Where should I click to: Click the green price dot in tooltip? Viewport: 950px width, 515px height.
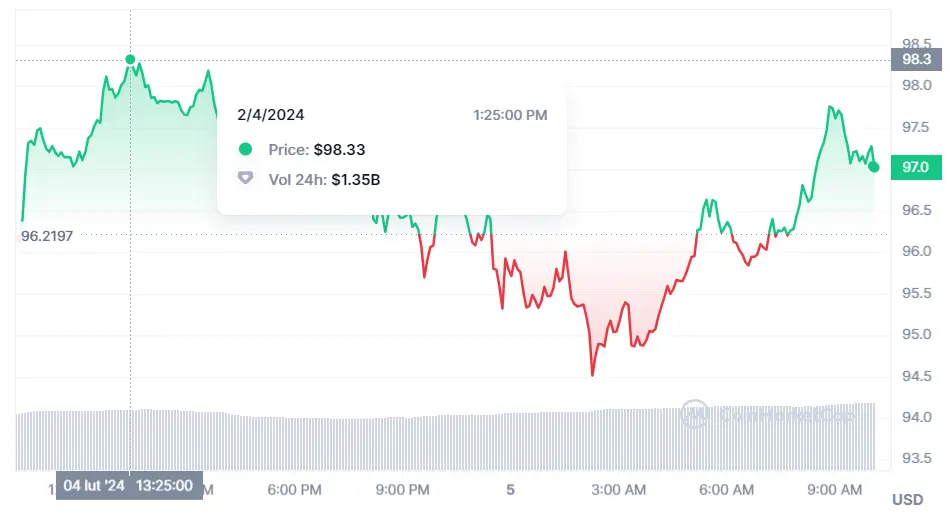[x=245, y=150]
